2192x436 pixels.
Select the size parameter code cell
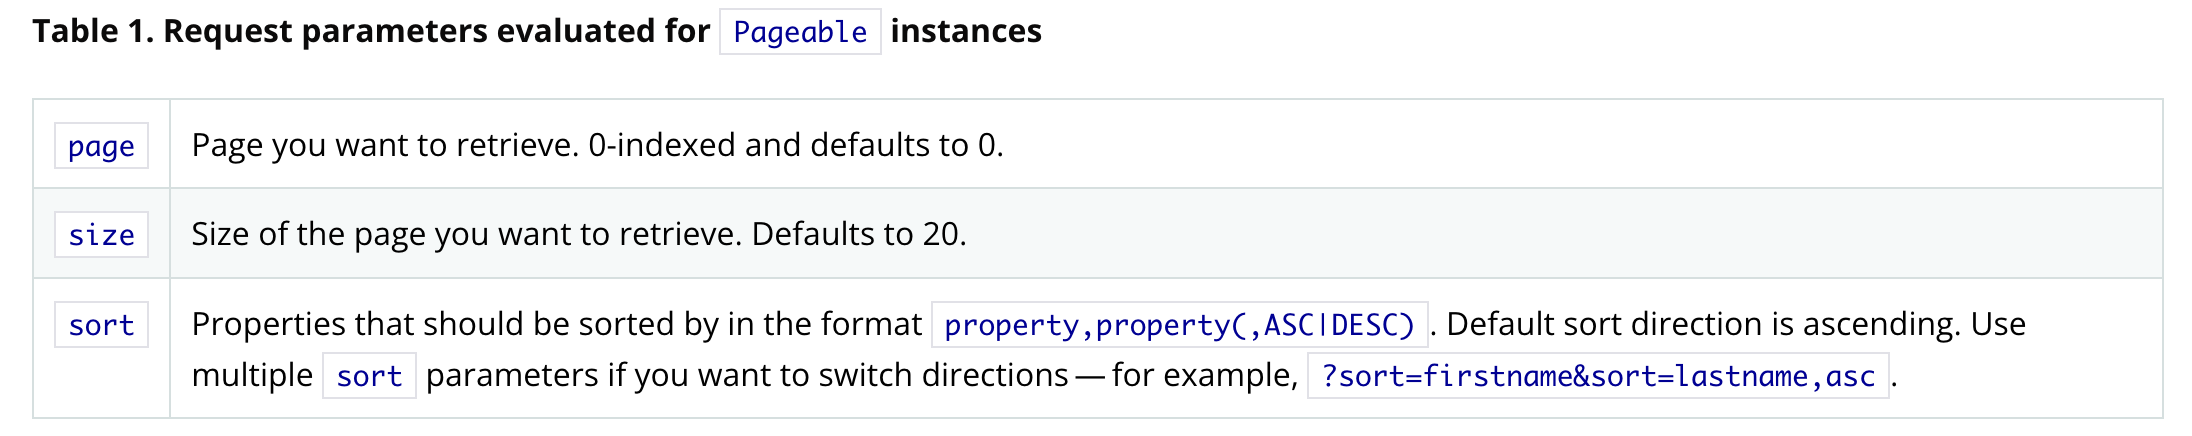tap(101, 235)
